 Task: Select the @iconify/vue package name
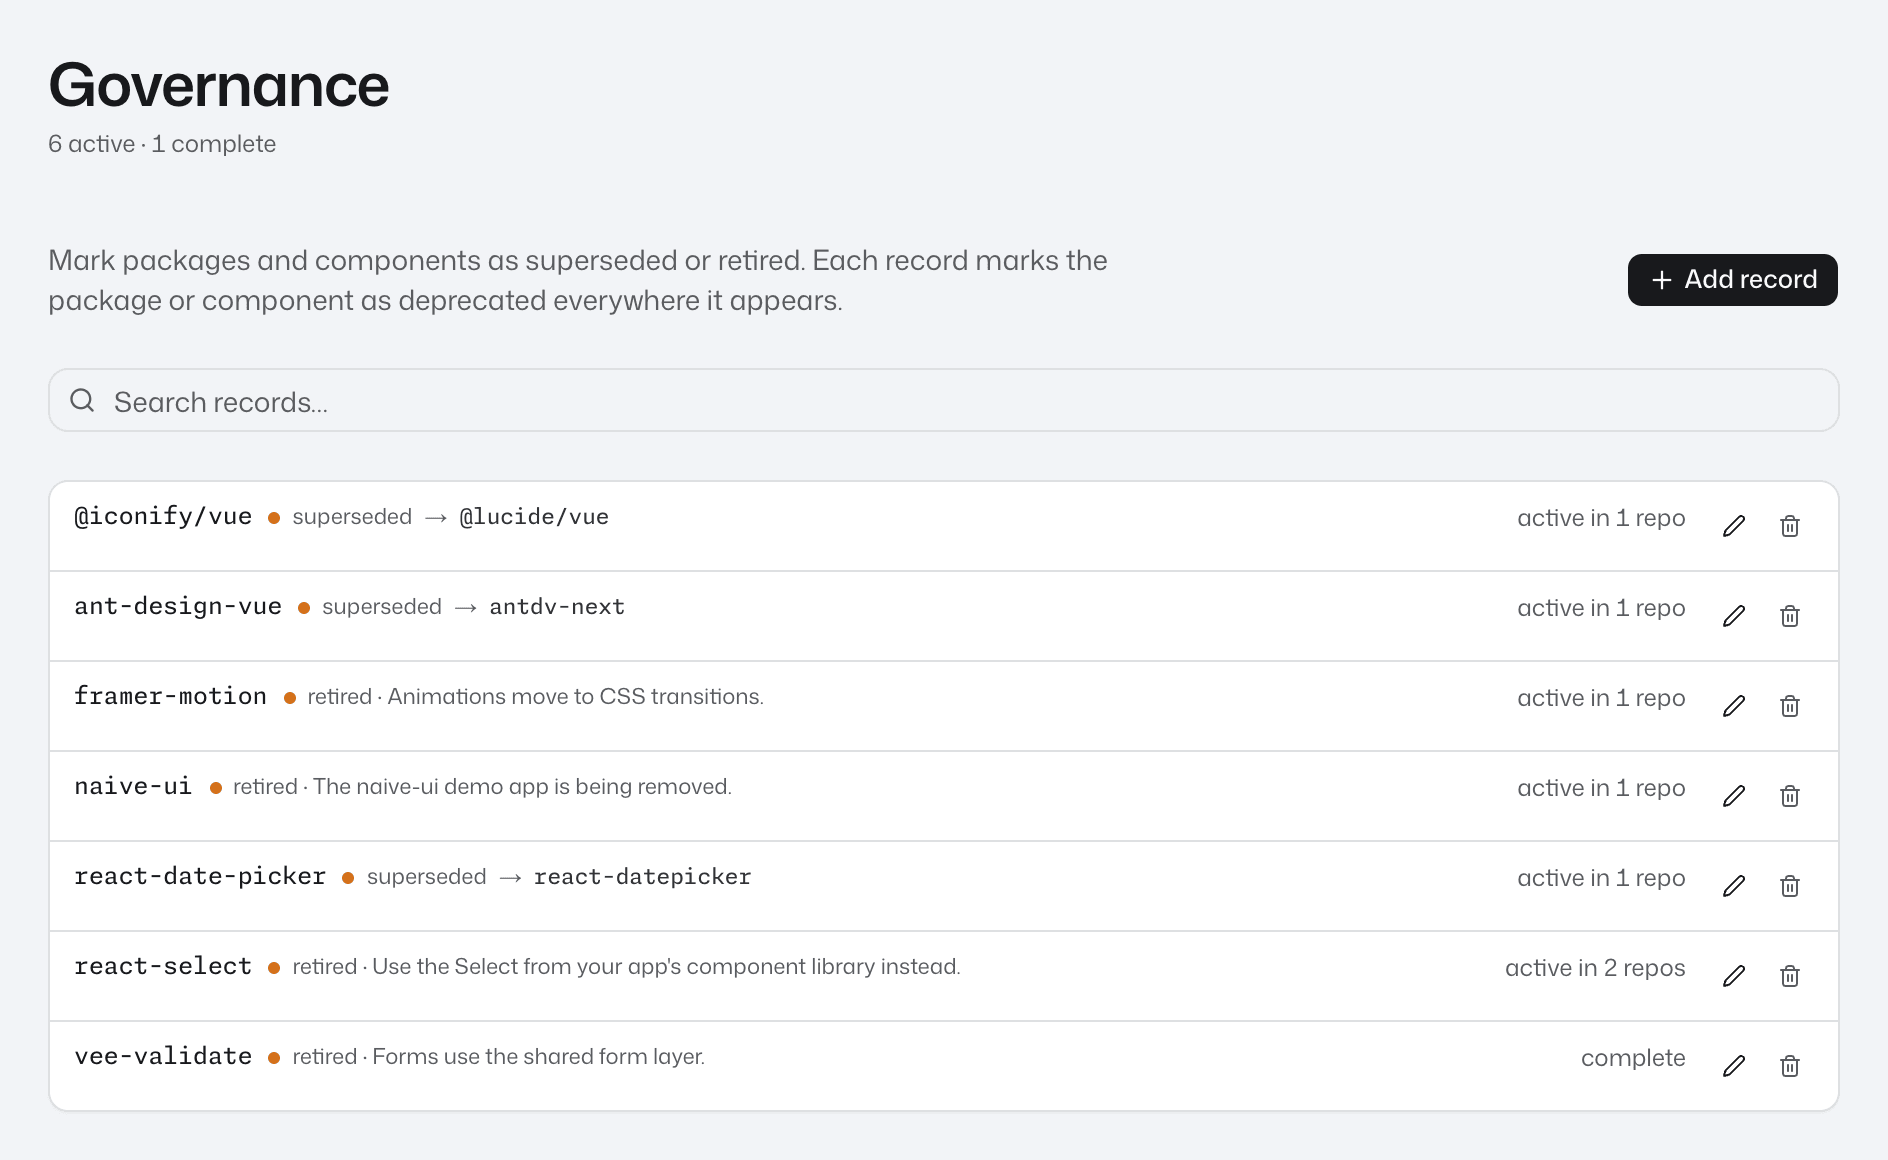163,517
